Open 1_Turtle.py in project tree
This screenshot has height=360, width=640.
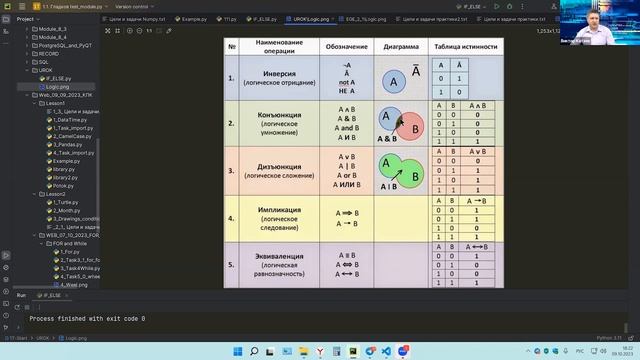[x=62, y=202]
